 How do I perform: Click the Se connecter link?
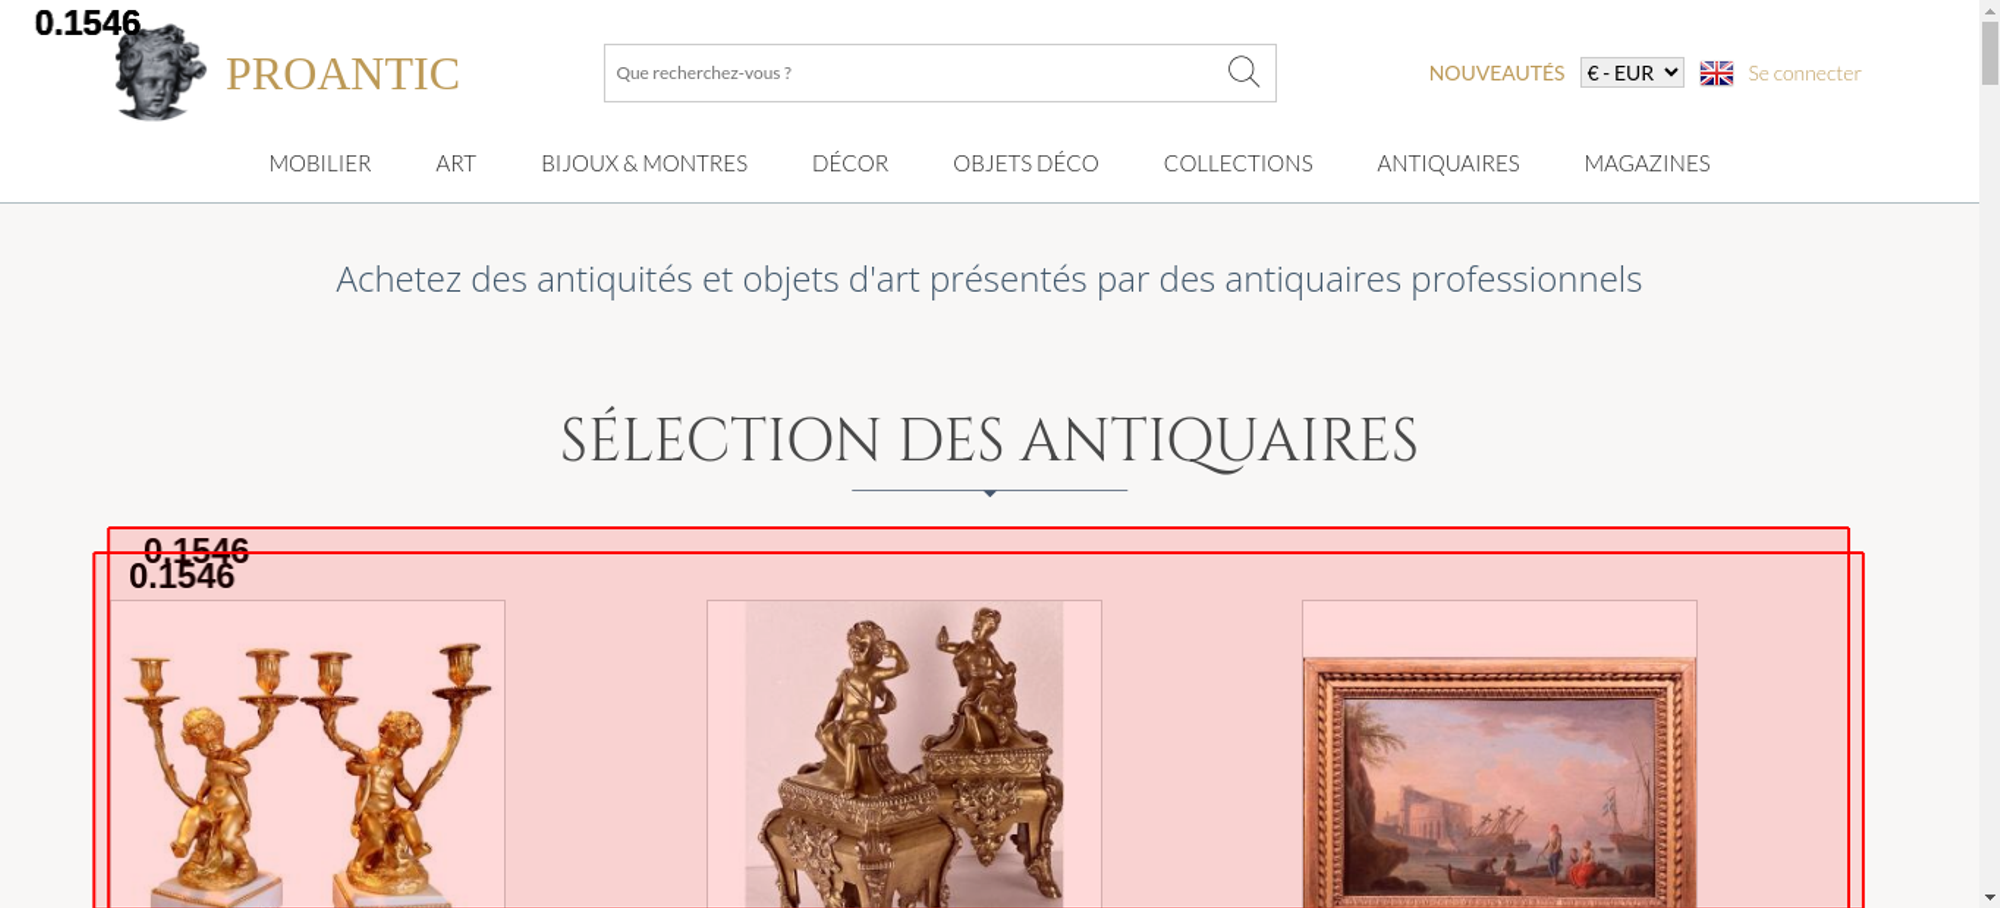pos(1804,73)
